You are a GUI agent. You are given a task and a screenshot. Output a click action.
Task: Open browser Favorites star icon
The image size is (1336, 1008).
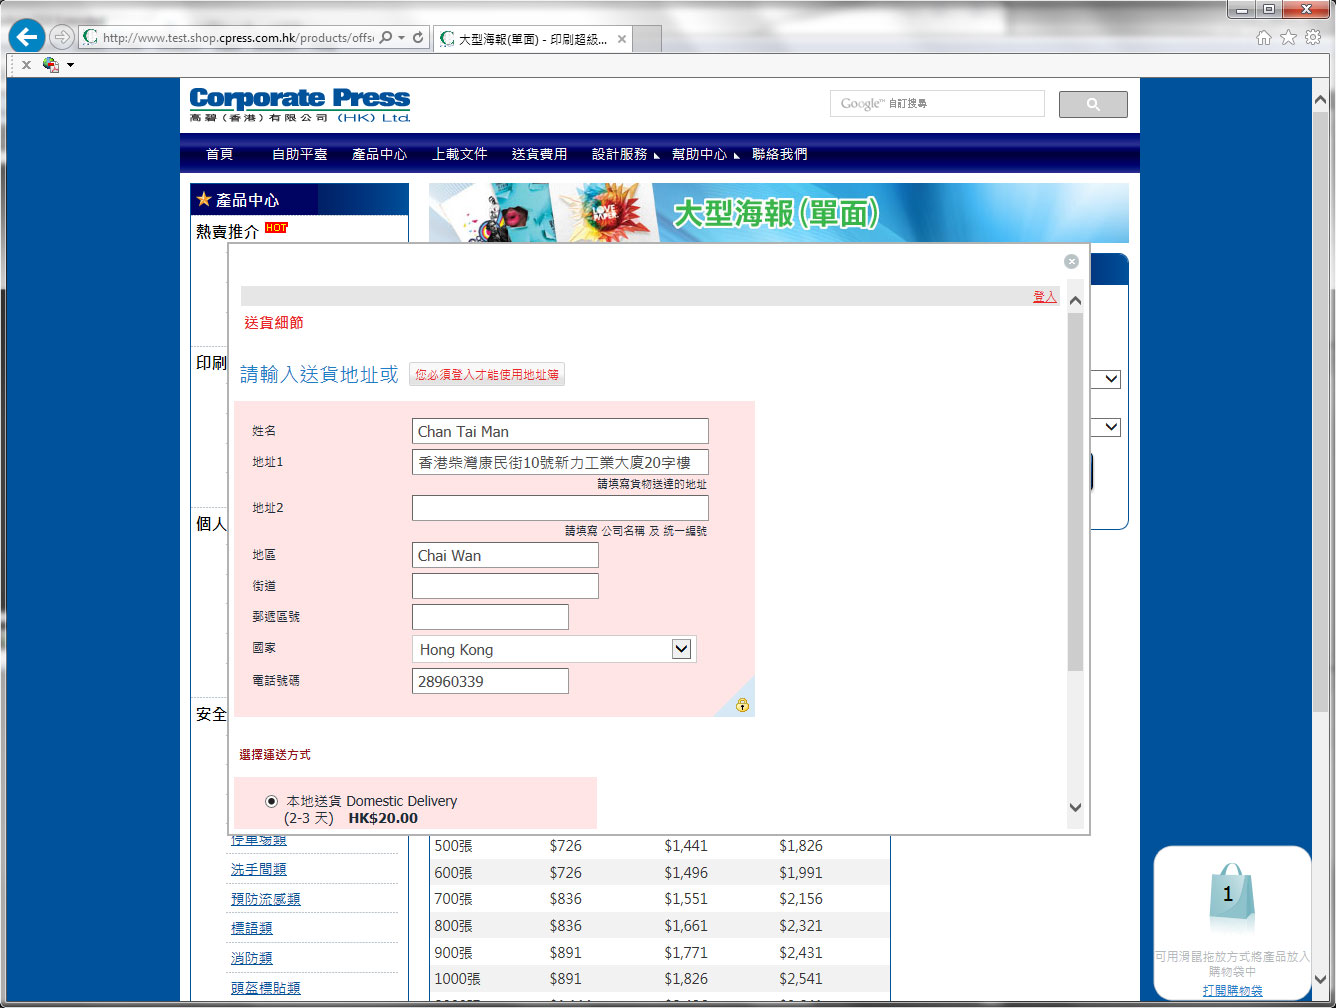(x=1288, y=37)
